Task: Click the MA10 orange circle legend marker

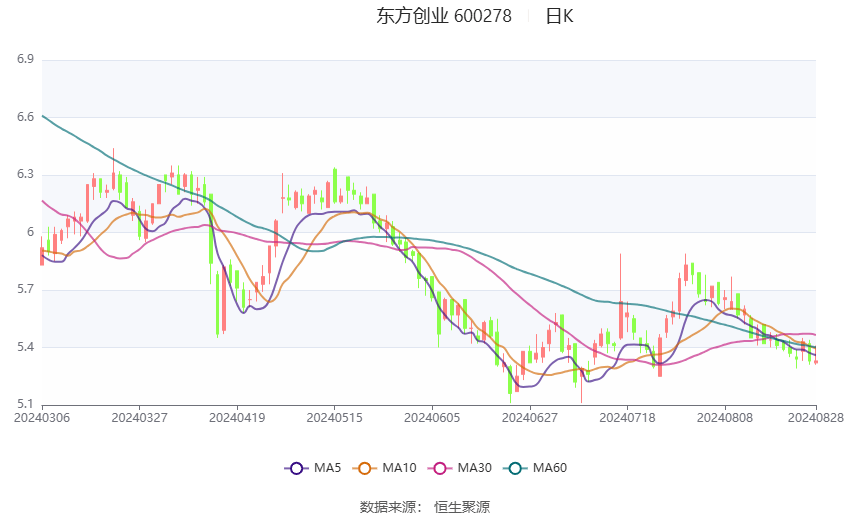Action: 365,467
